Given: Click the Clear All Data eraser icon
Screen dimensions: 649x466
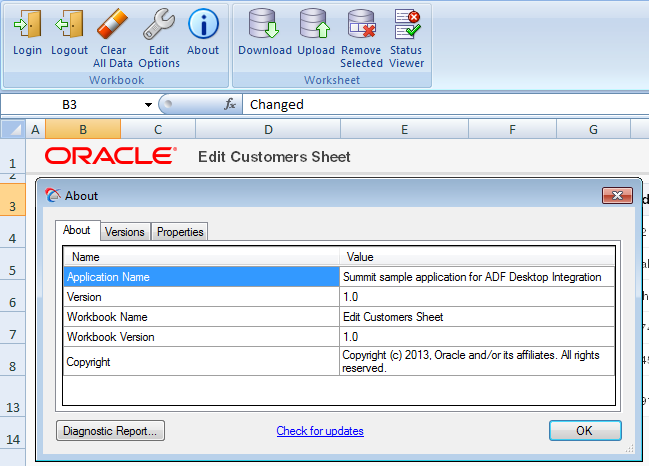Looking at the screenshot, I should (x=113, y=24).
